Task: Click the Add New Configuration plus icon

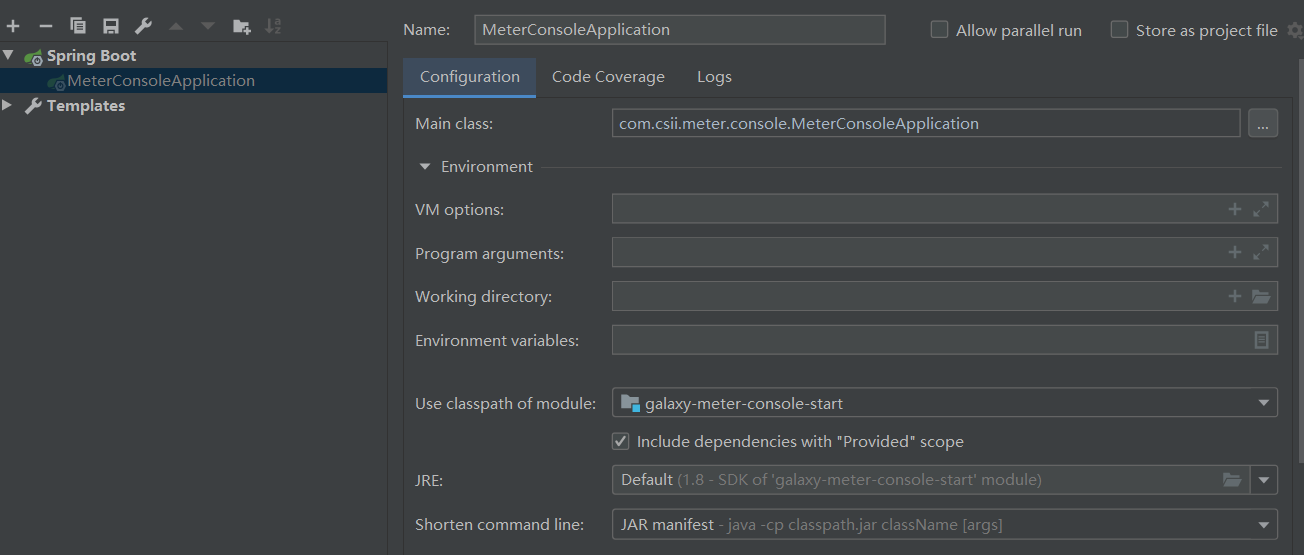Action: point(13,26)
